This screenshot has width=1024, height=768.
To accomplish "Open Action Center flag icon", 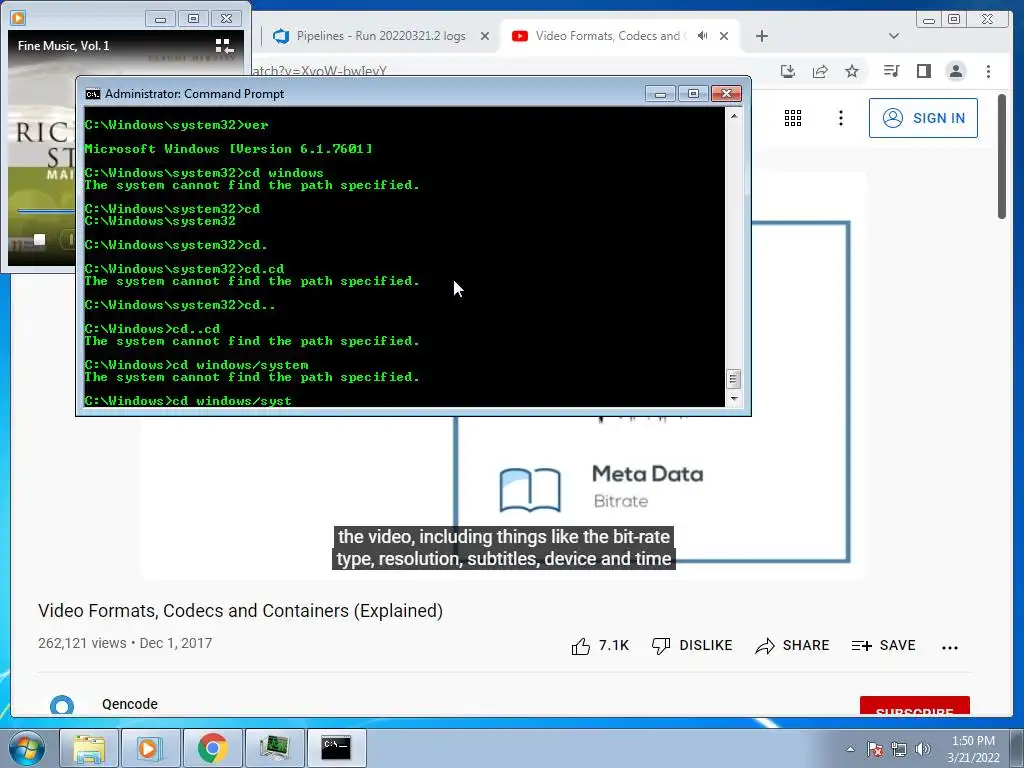I will [x=875, y=749].
